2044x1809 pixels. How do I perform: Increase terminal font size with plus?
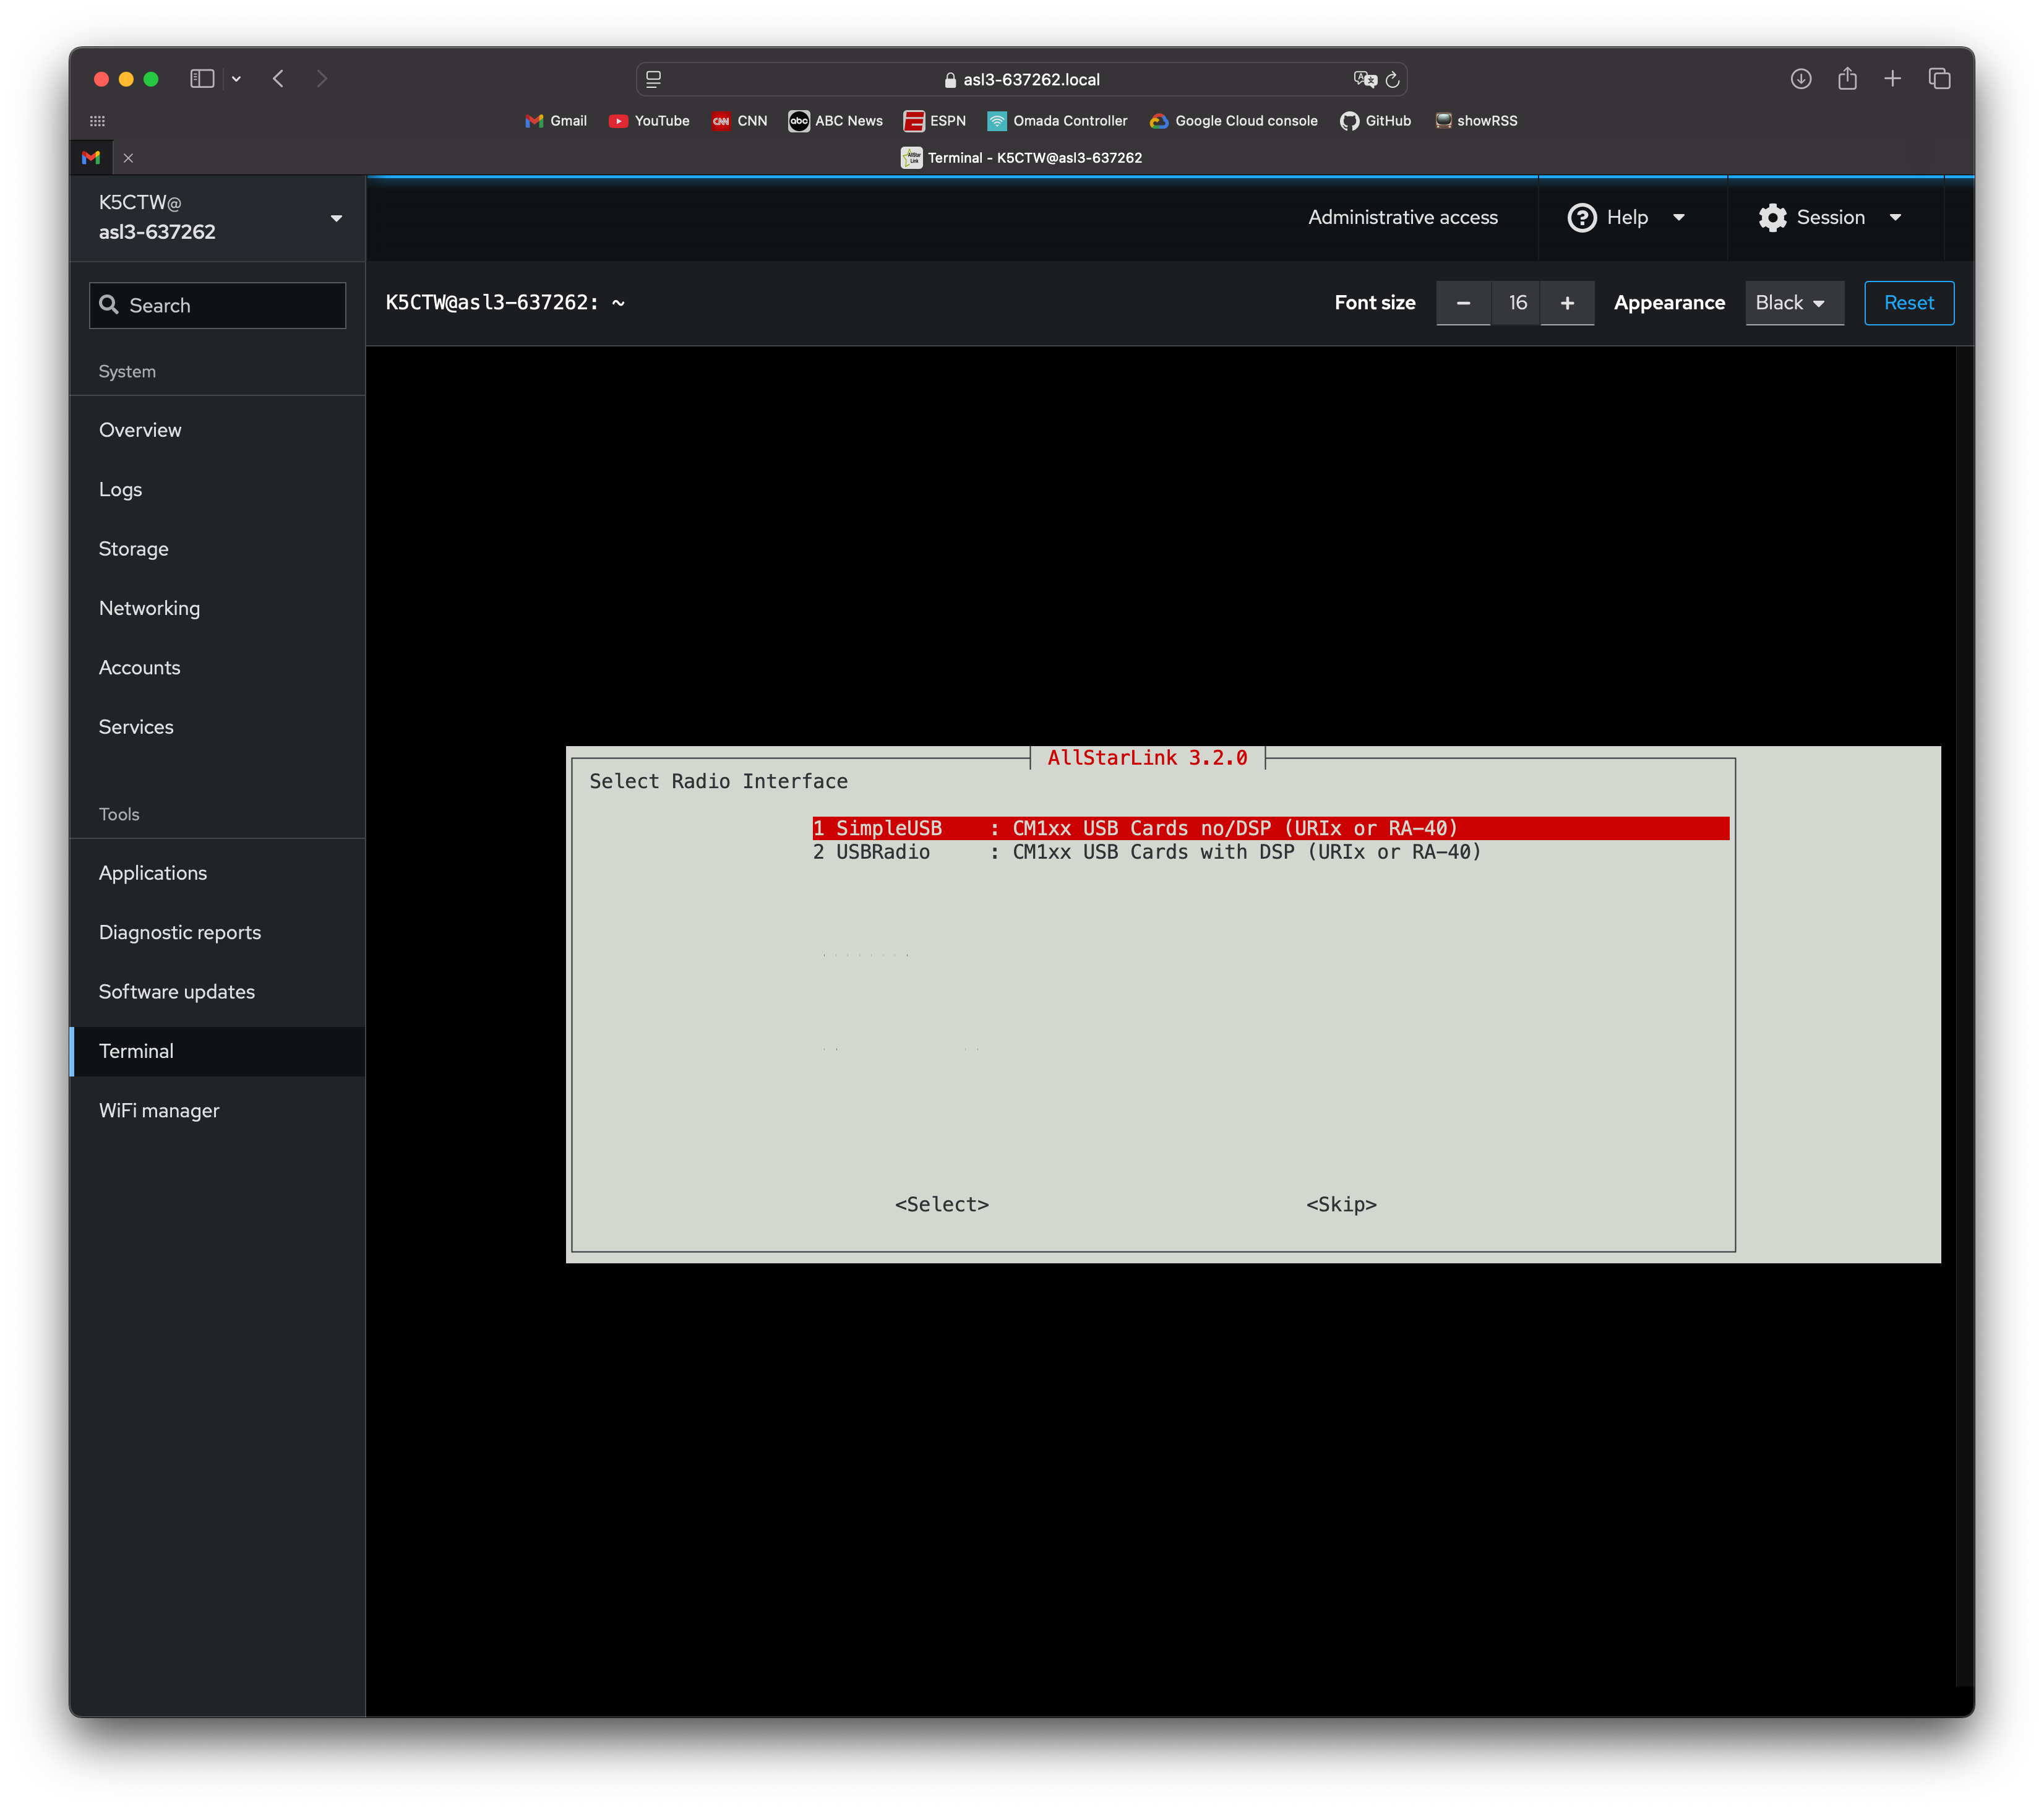coord(1567,303)
